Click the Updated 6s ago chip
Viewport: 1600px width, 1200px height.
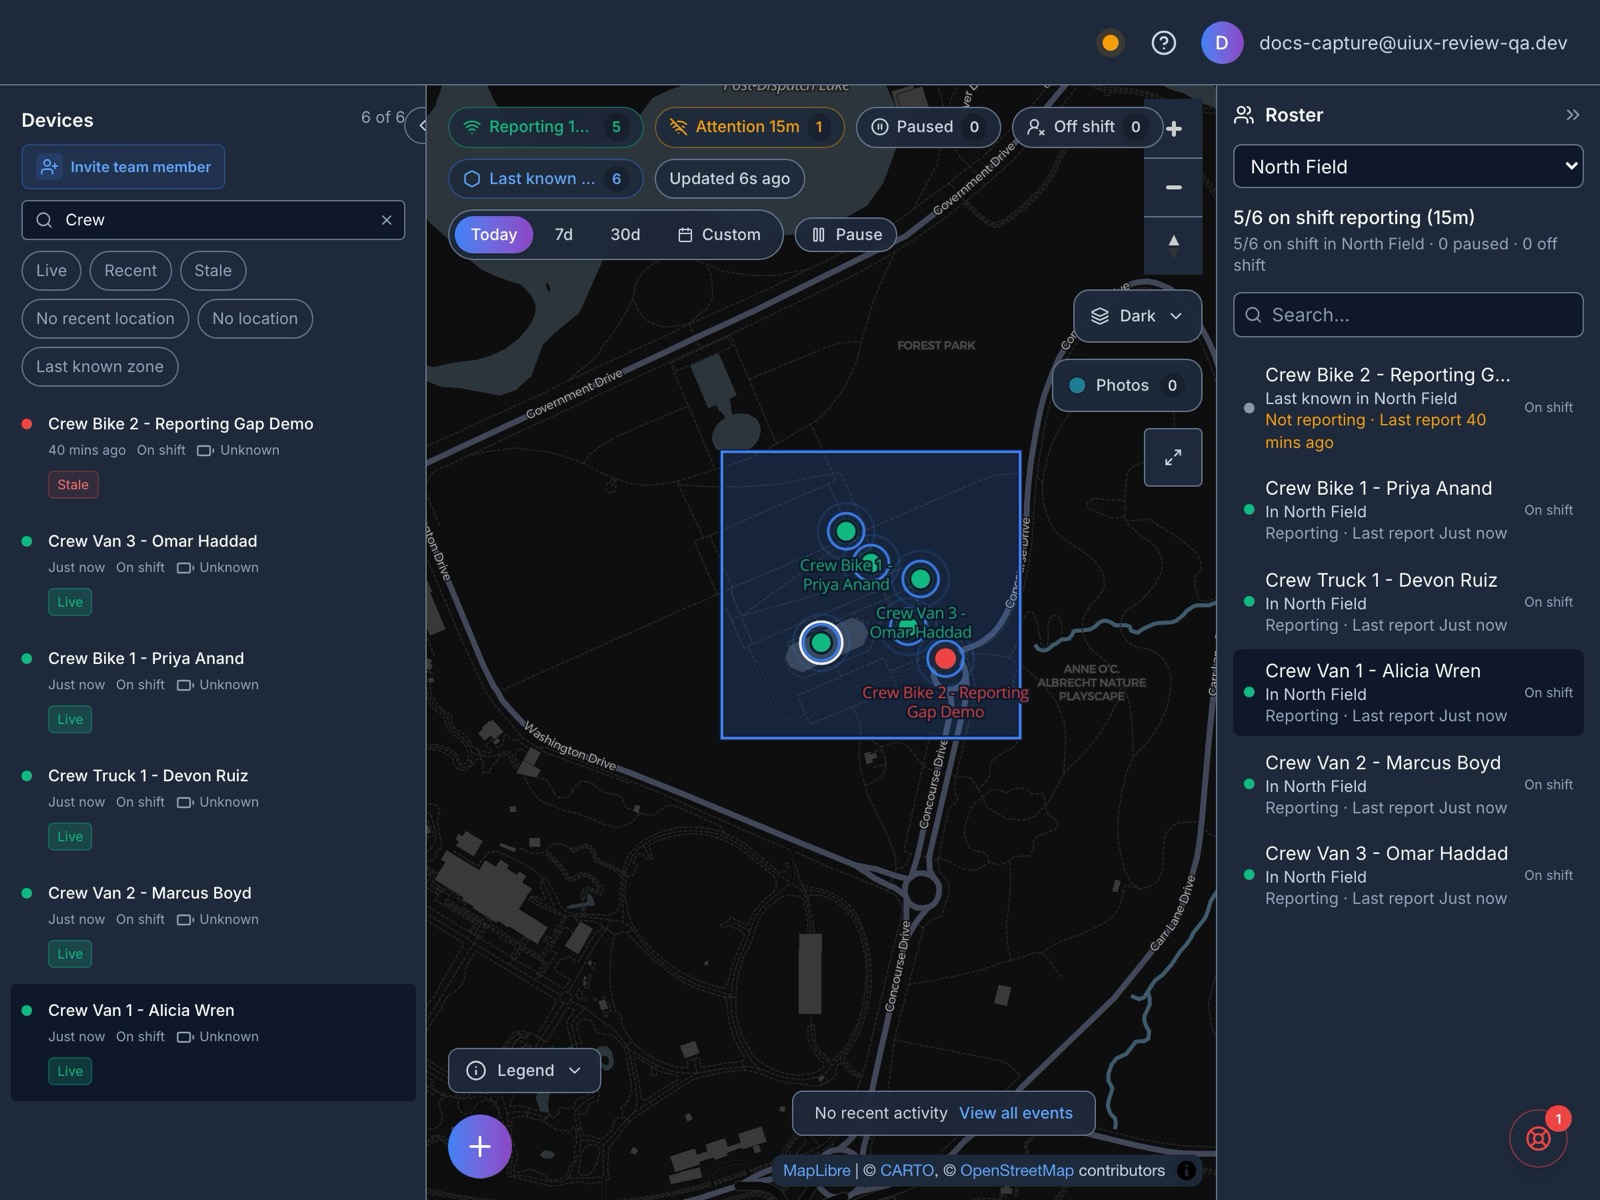pos(730,179)
